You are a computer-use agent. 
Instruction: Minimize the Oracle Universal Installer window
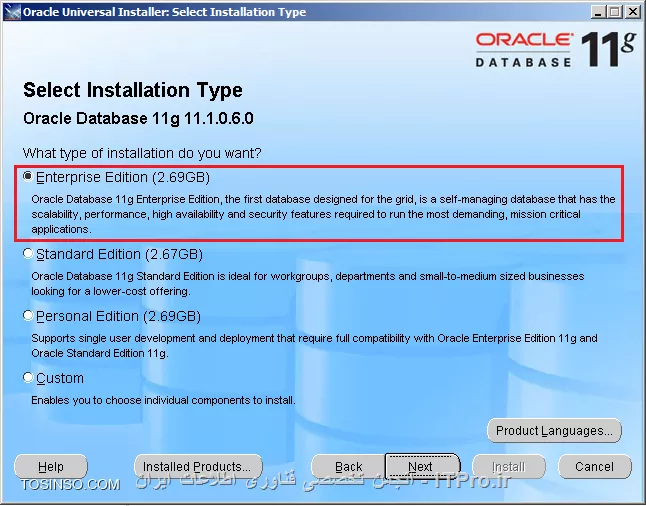pos(598,12)
